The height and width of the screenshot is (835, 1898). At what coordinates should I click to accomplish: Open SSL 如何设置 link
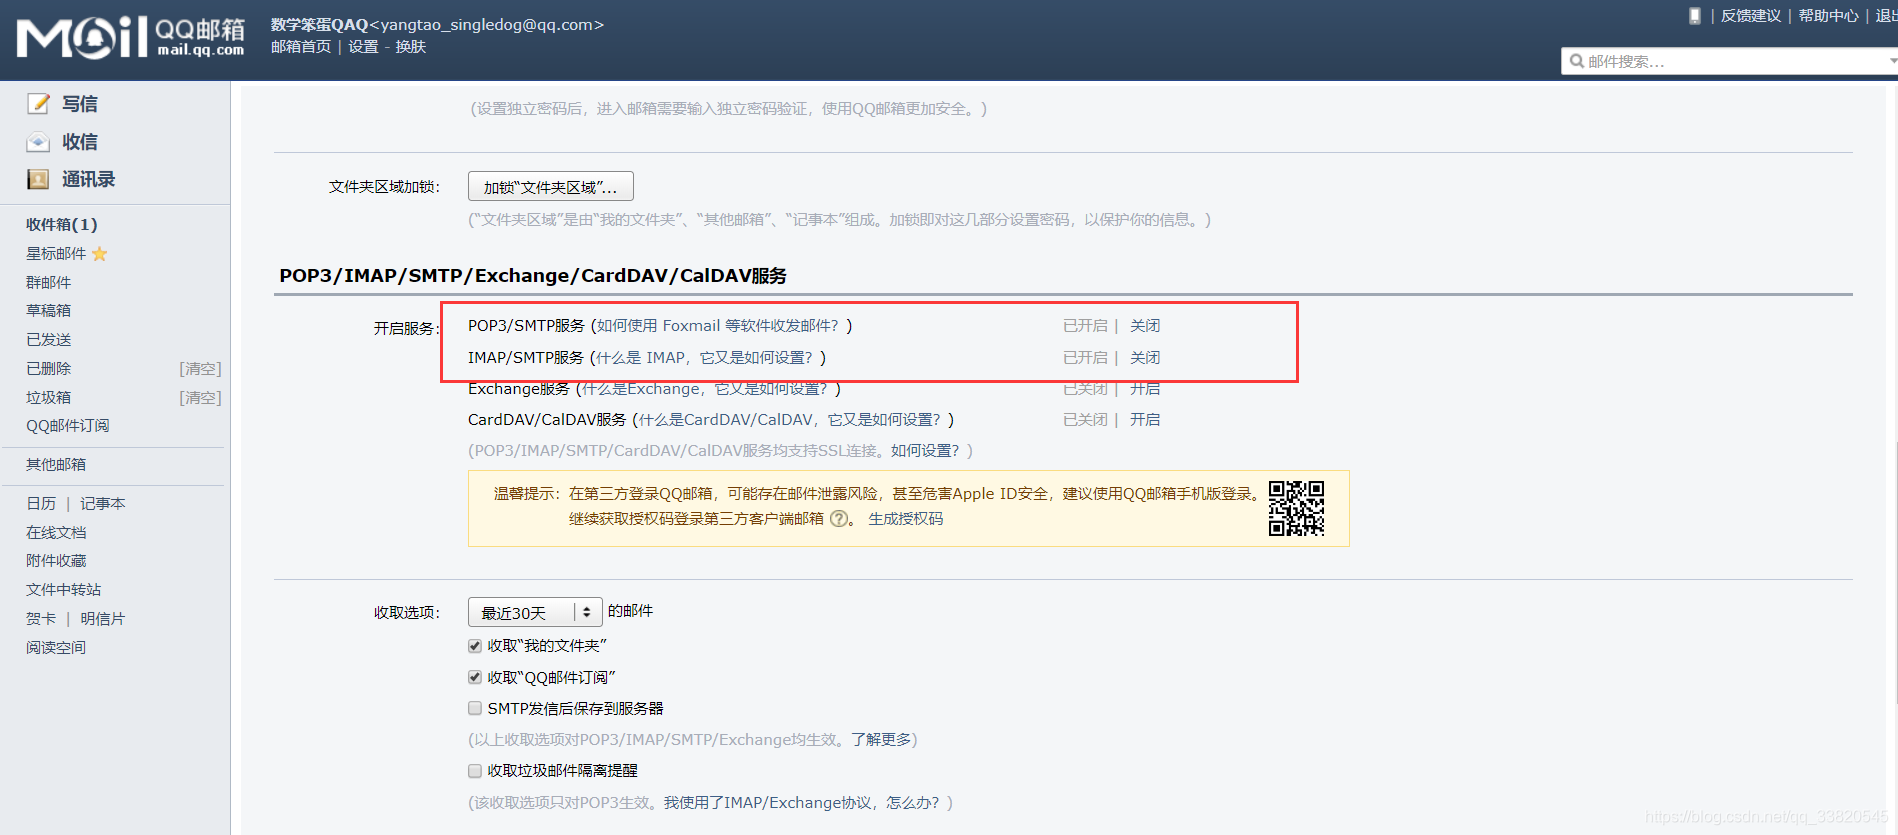point(925,451)
